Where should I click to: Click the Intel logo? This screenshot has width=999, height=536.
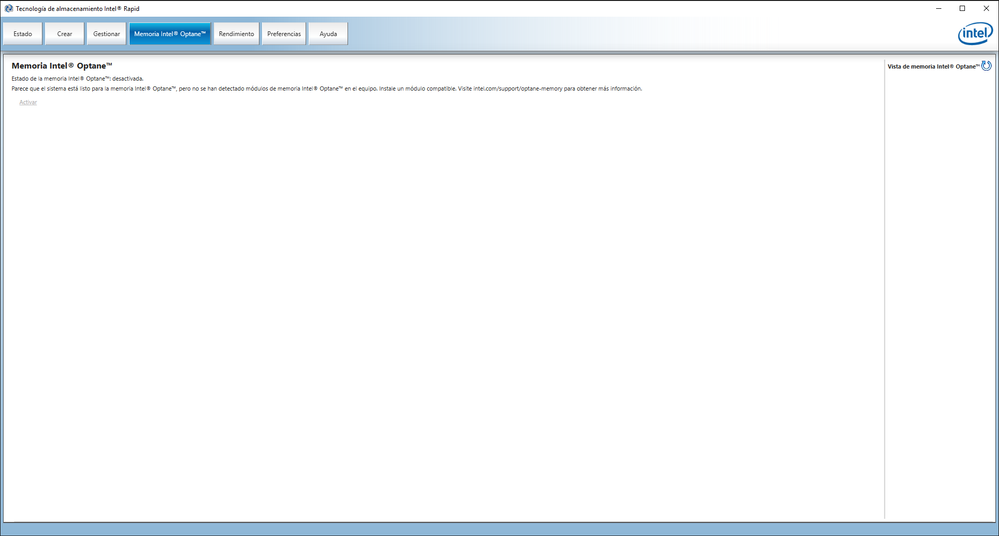click(975, 34)
